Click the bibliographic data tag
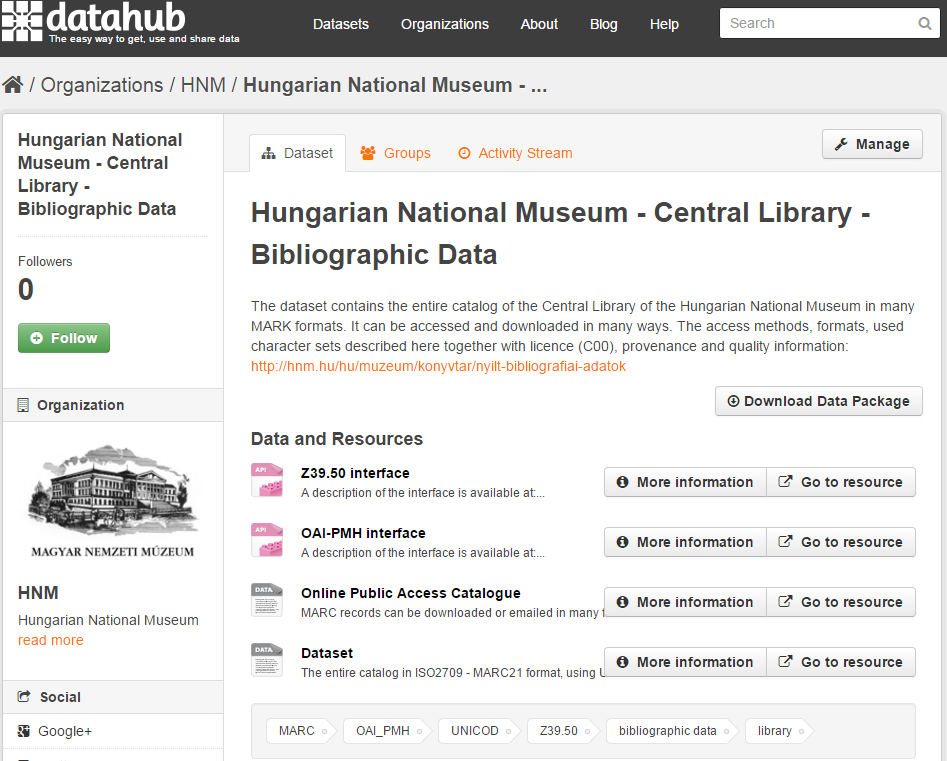The width and height of the screenshot is (947, 761). pyautogui.click(x=672, y=731)
